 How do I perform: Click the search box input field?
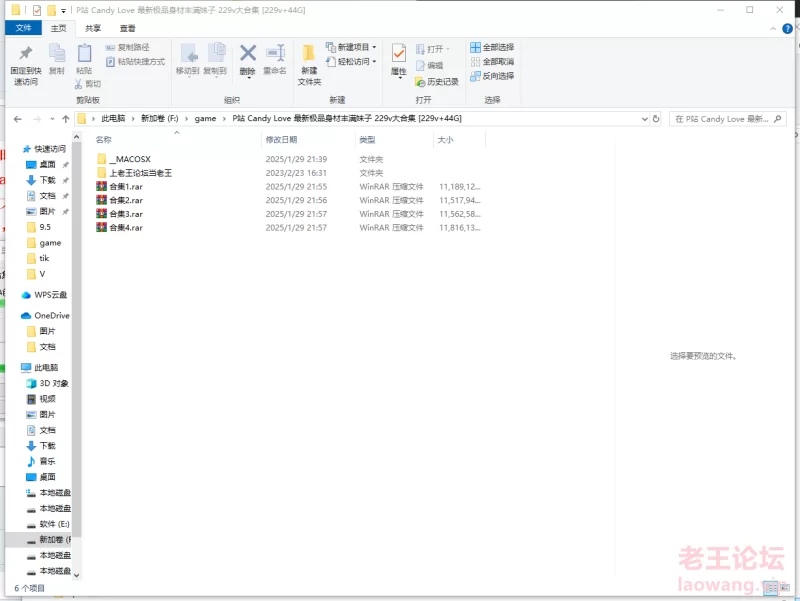tap(727, 119)
